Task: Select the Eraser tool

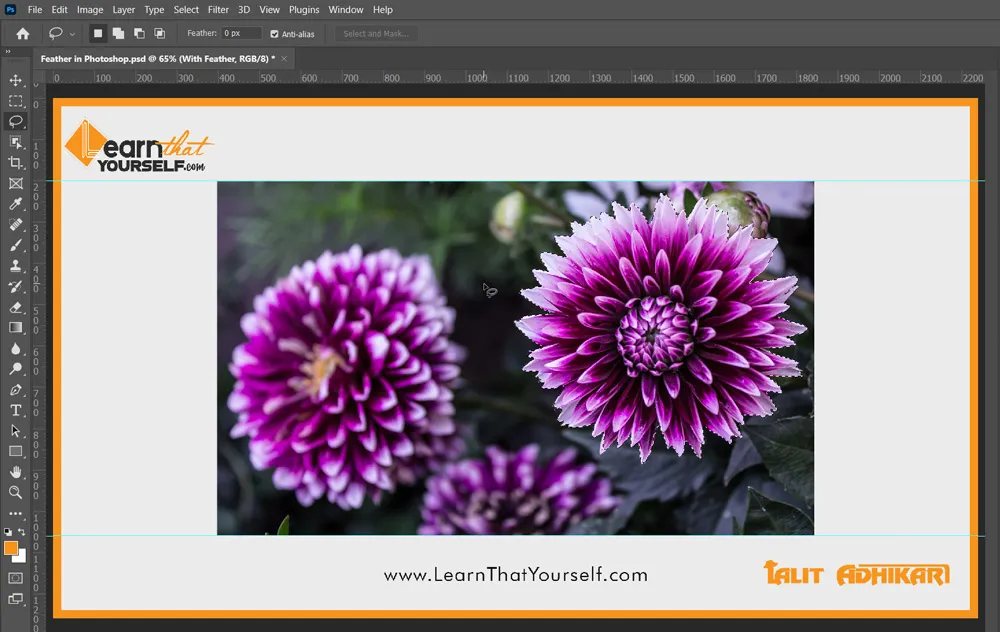Action: coord(16,307)
